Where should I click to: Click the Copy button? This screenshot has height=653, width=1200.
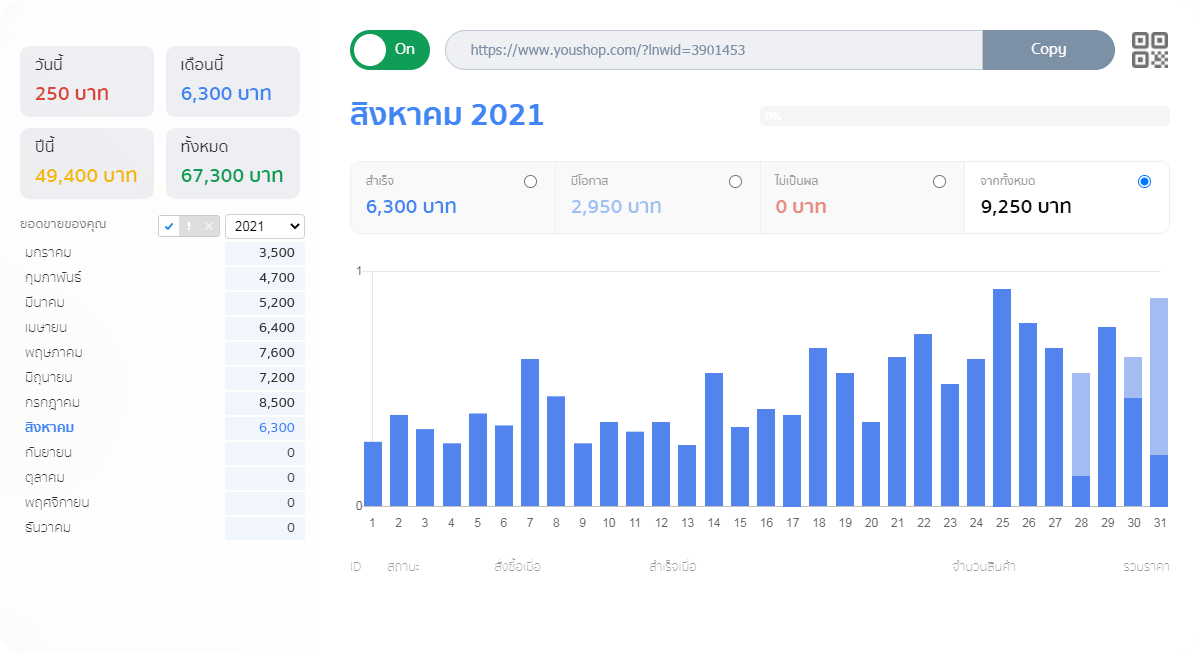pos(1048,50)
